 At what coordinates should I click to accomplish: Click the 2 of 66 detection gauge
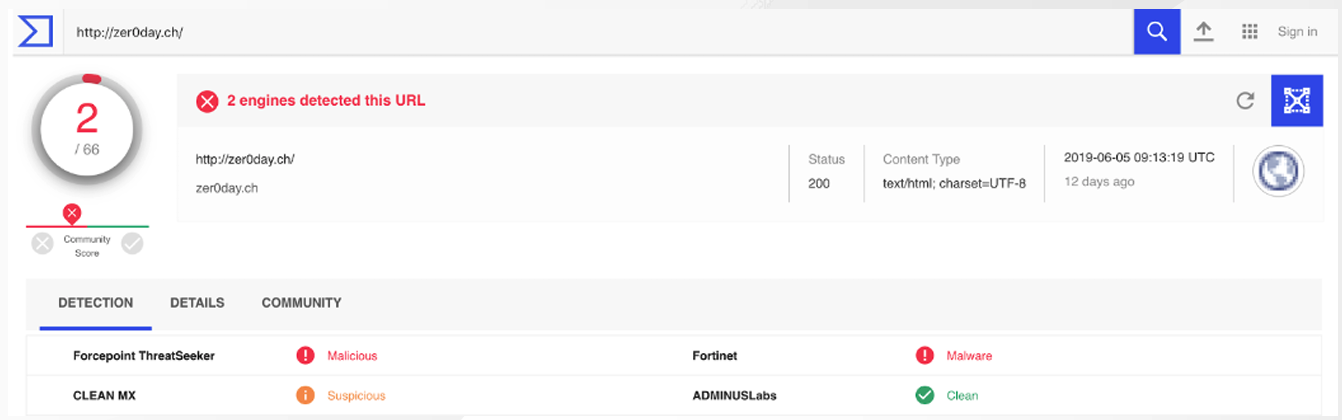pyautogui.click(x=87, y=128)
